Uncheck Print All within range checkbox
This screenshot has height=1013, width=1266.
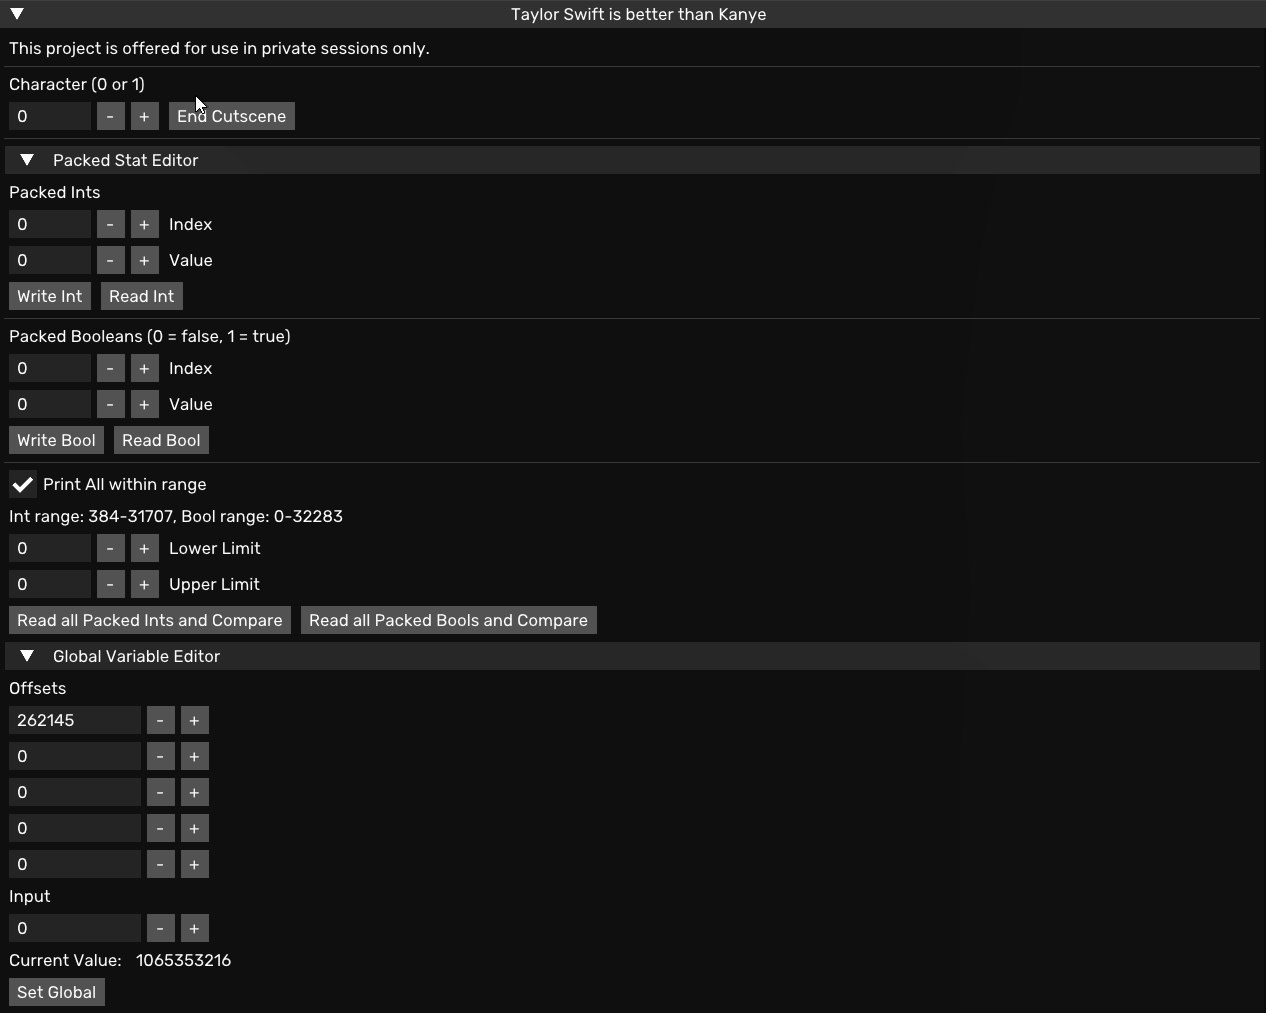pos(23,484)
